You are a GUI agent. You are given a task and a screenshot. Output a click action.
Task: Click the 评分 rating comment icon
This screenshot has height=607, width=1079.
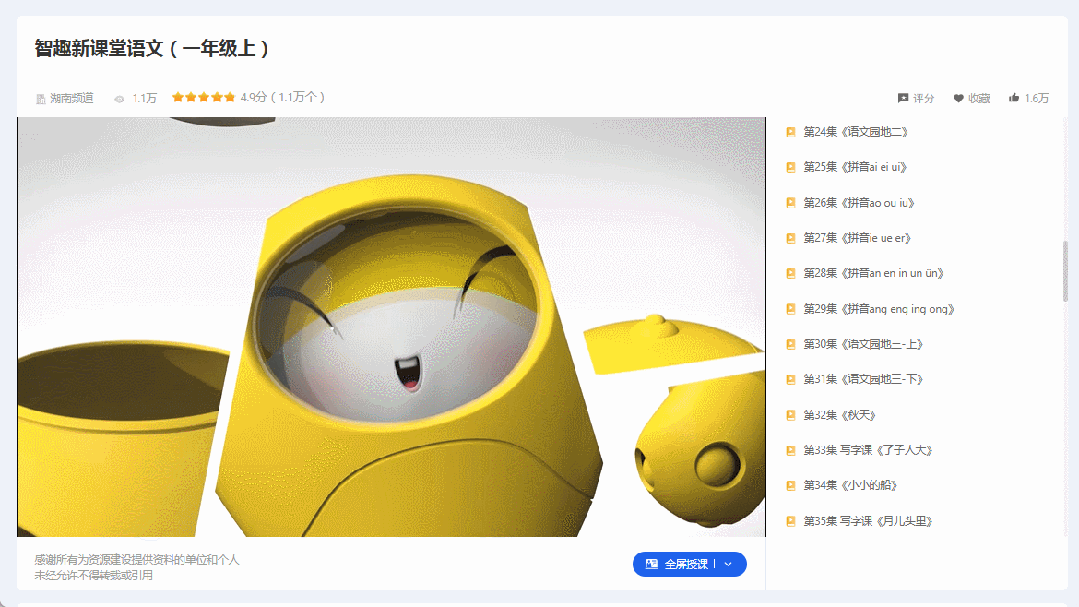coord(903,98)
